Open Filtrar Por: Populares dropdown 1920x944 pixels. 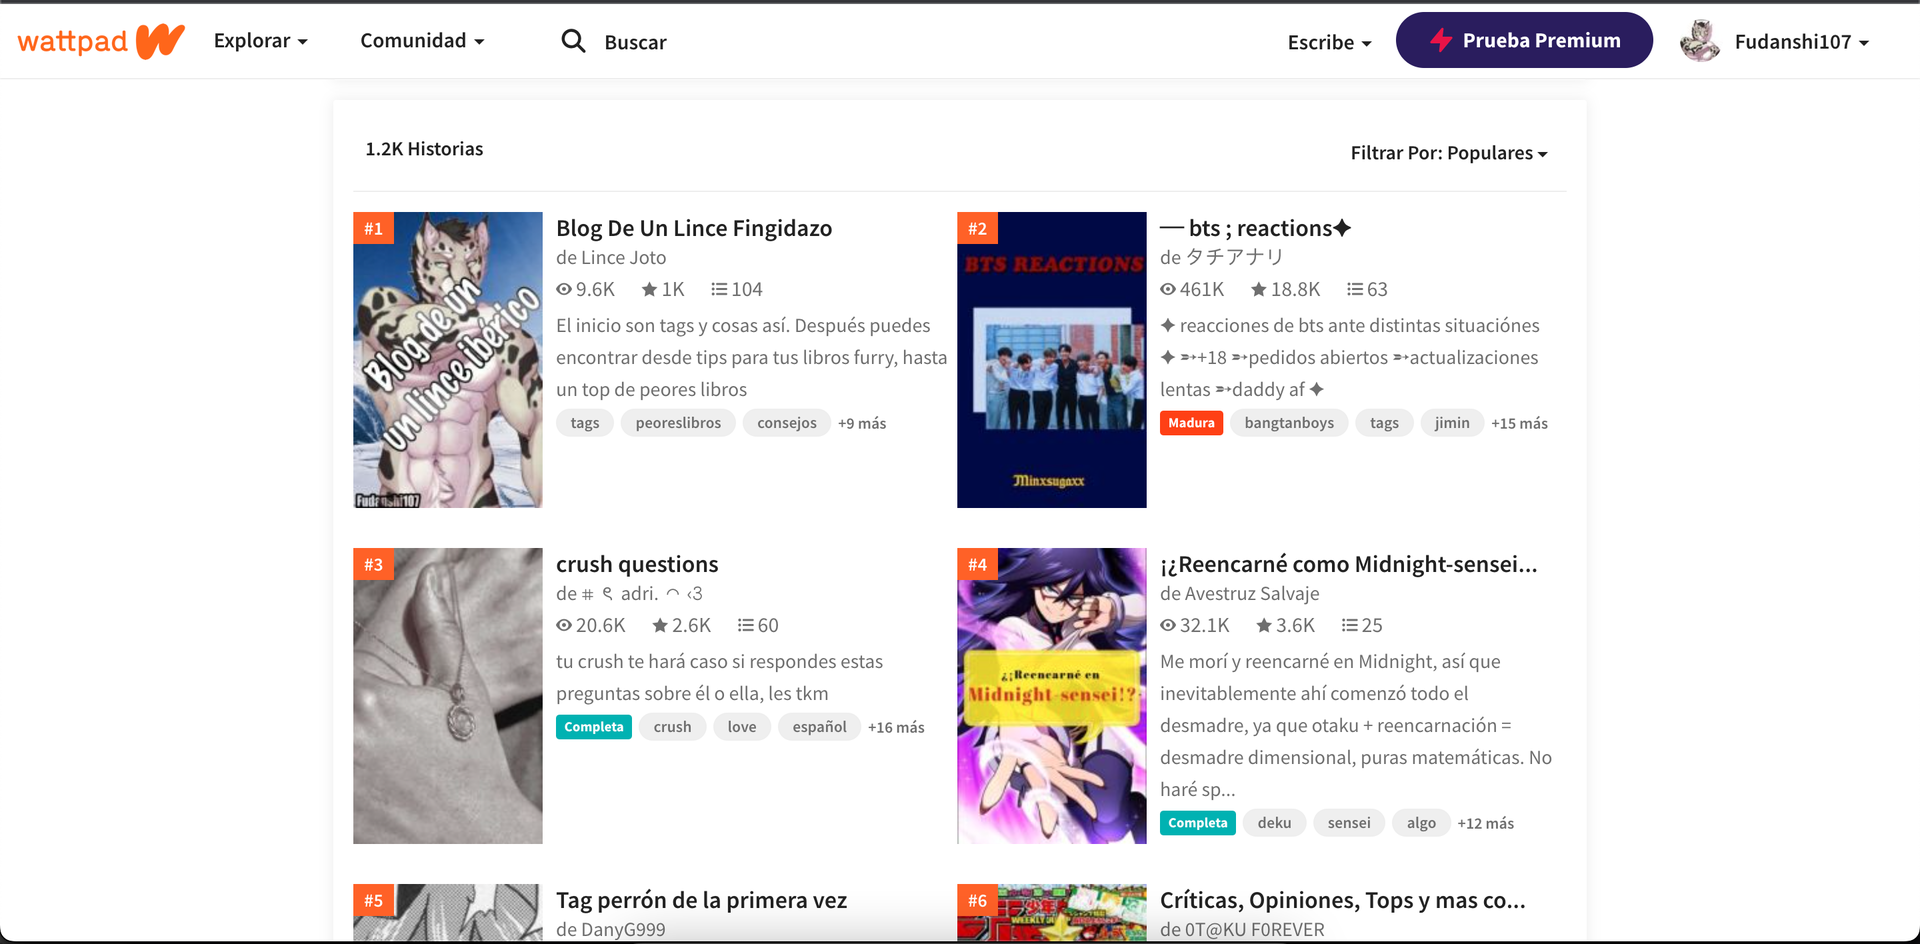pos(1449,153)
